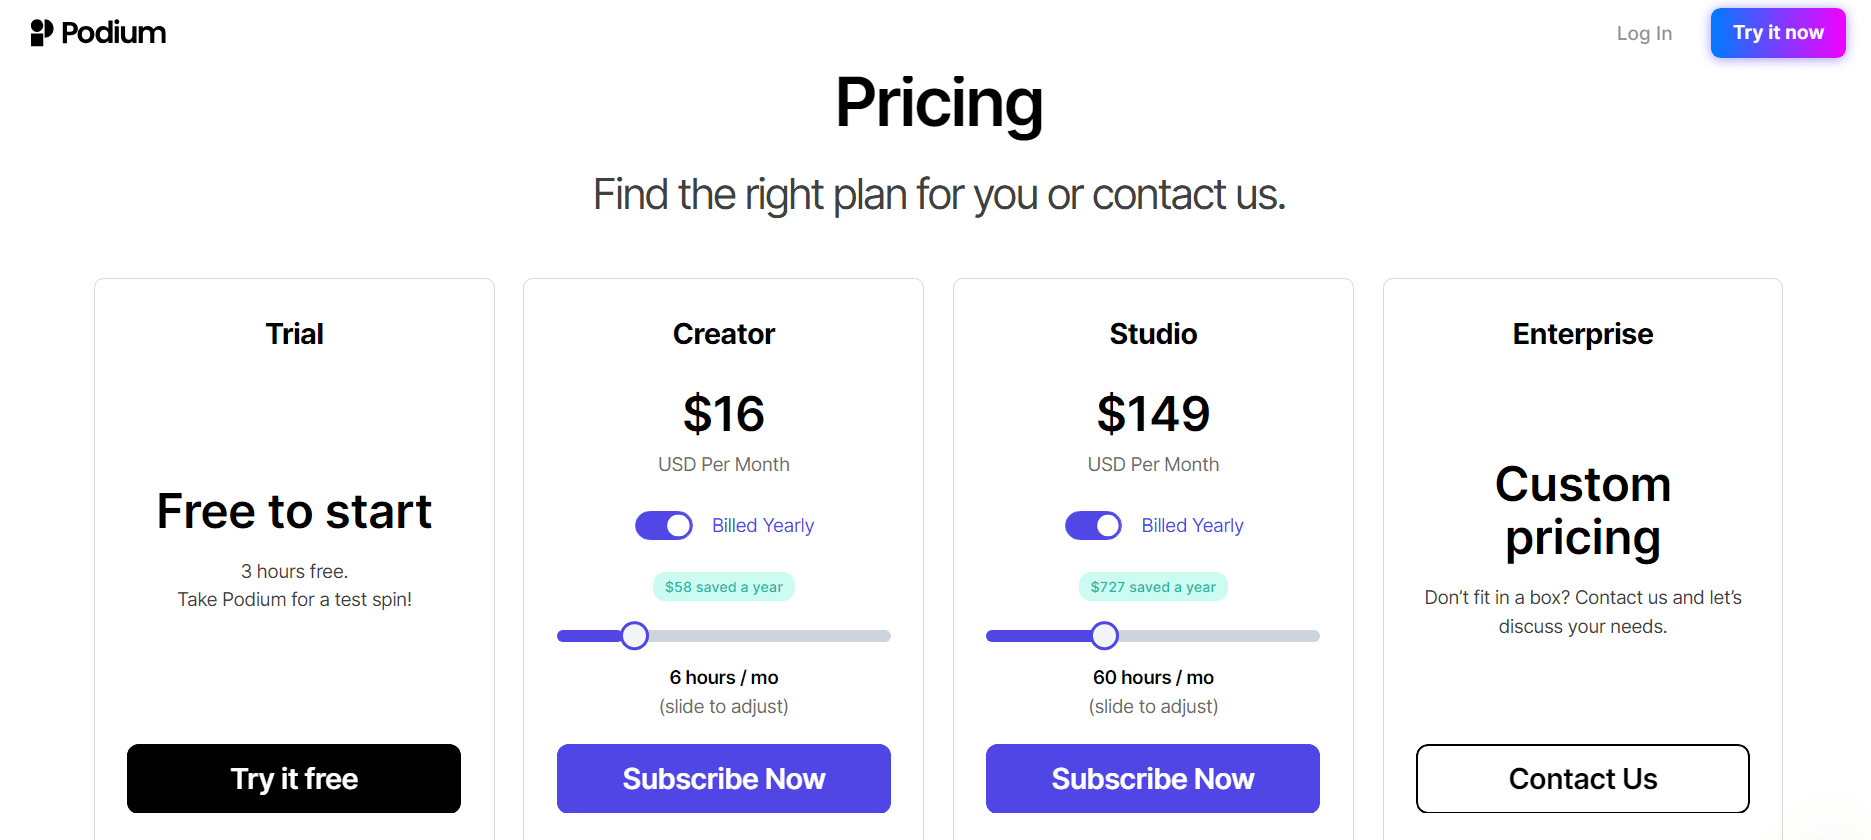Select the Enterprise plan heading
This screenshot has height=840, width=1871.
click(x=1583, y=334)
